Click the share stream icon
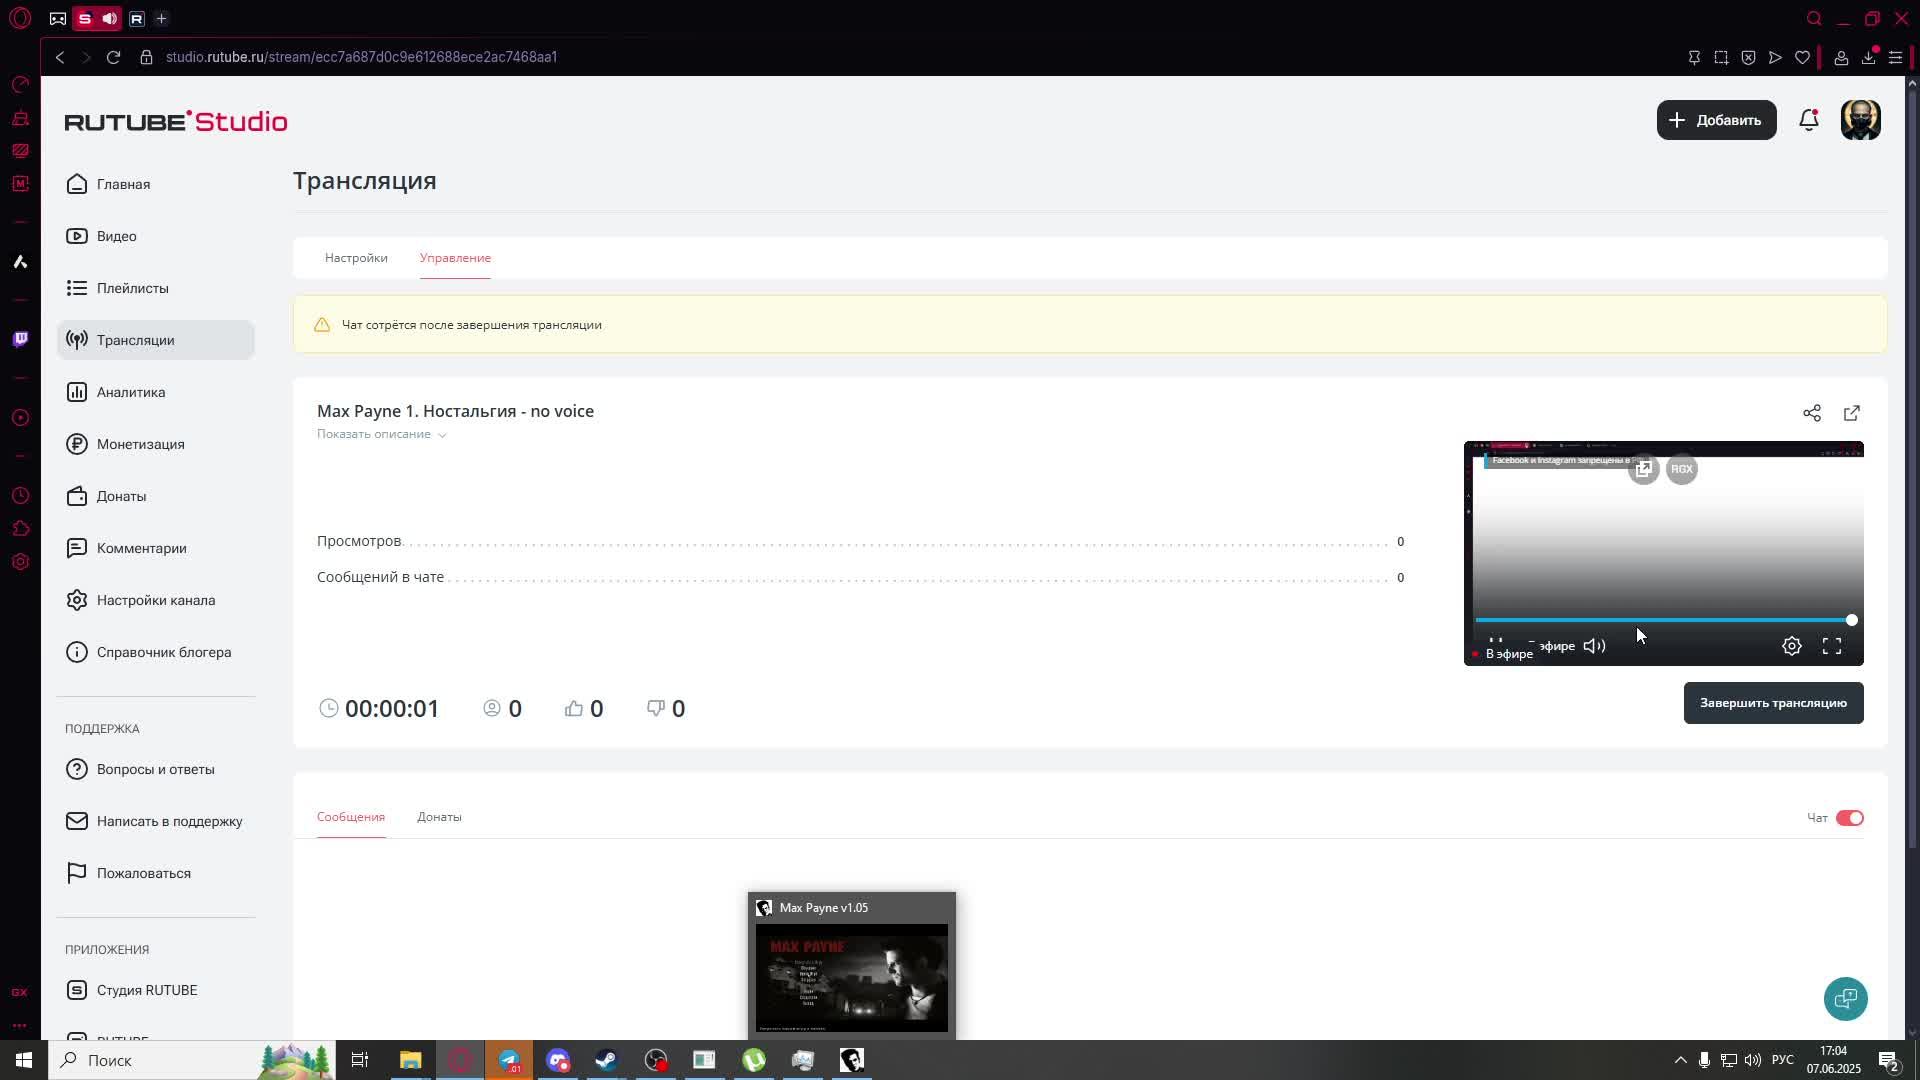 [x=1812, y=413]
